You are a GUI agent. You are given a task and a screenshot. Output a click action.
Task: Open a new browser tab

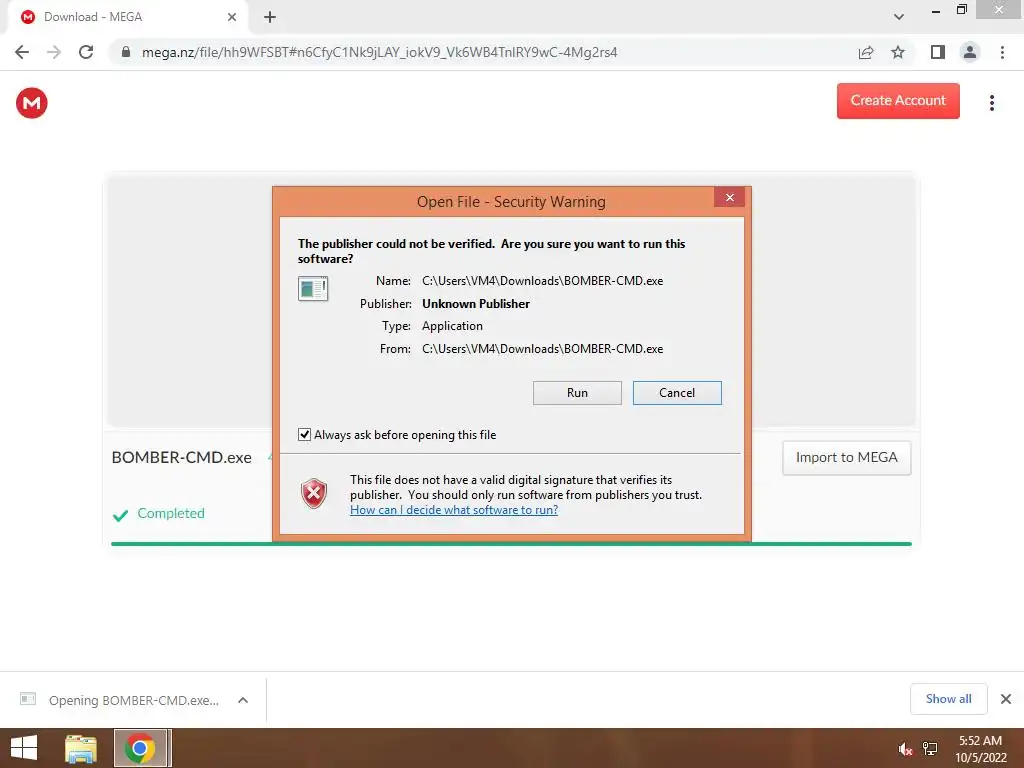[x=270, y=17]
